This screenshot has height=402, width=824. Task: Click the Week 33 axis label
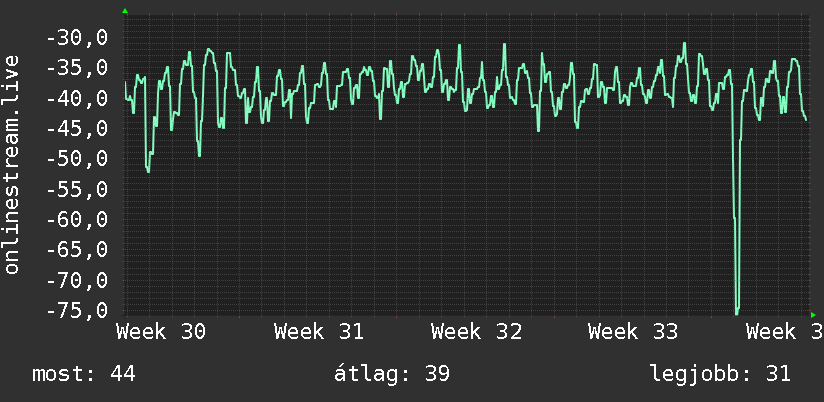(x=633, y=332)
